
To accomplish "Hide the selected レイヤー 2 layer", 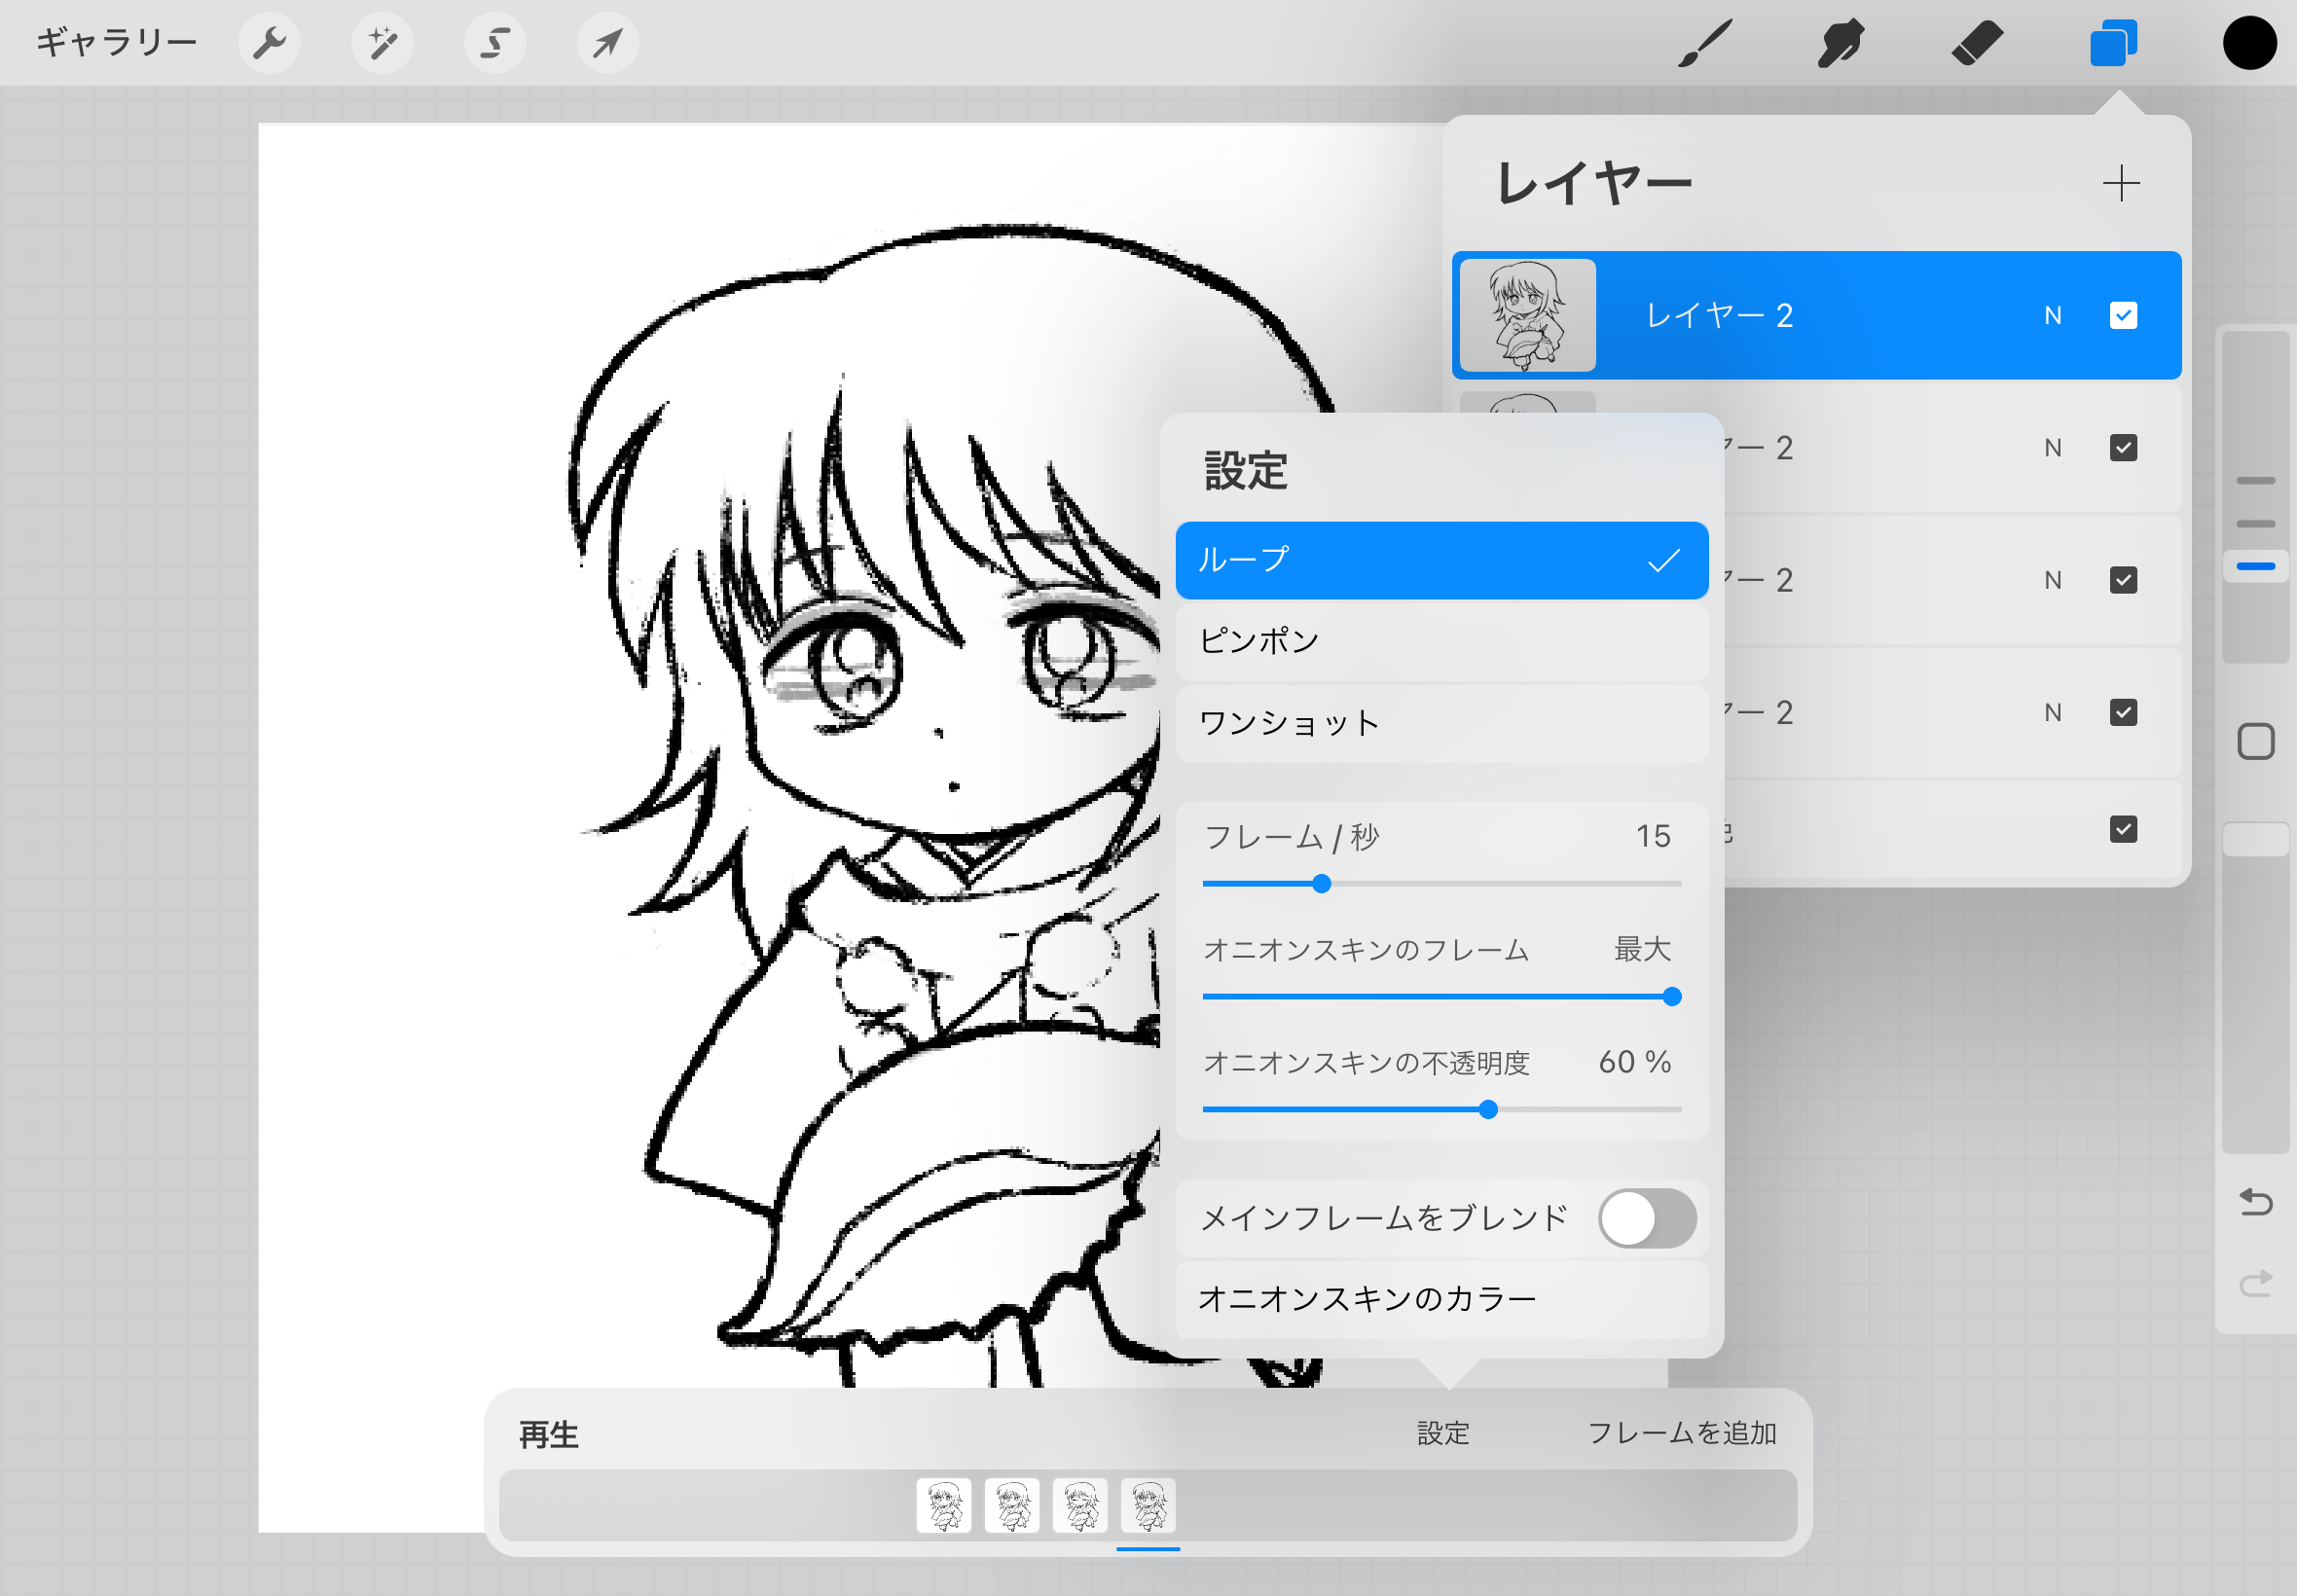I will 2123,316.
